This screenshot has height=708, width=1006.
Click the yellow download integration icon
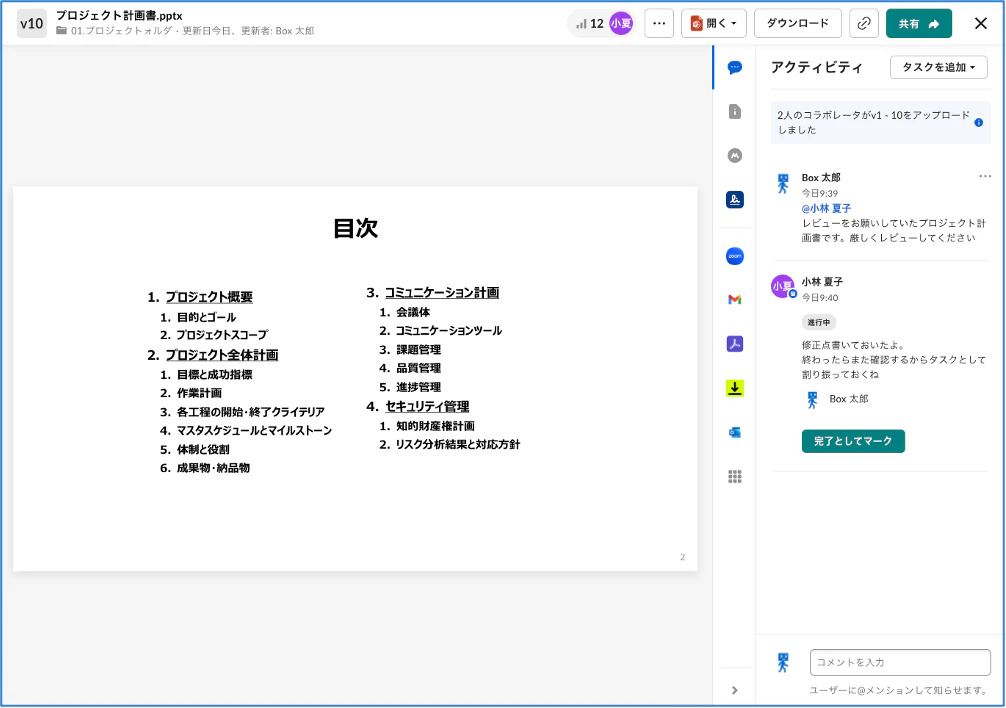[735, 388]
